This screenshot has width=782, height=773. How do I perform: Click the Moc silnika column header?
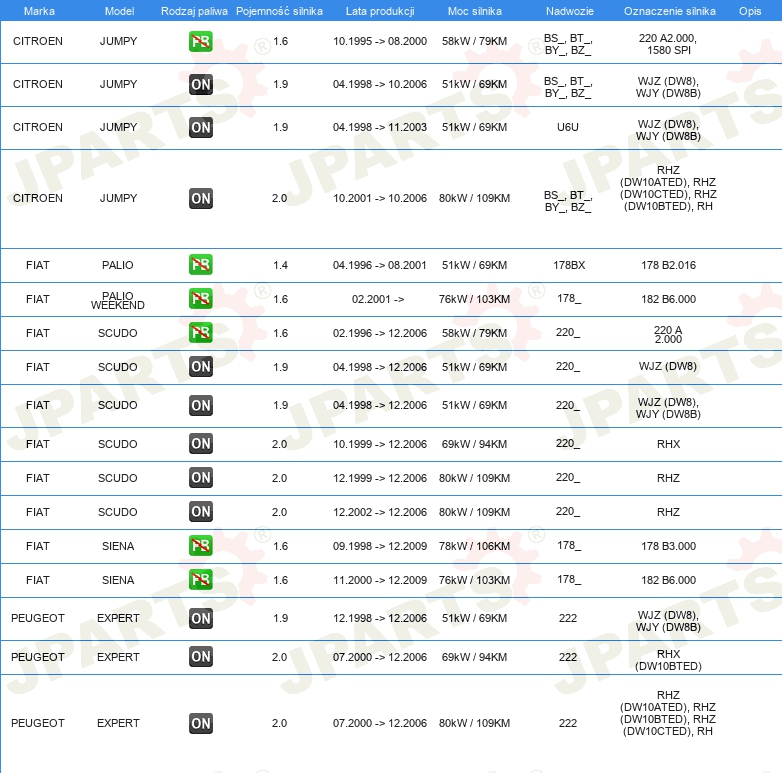click(x=475, y=11)
